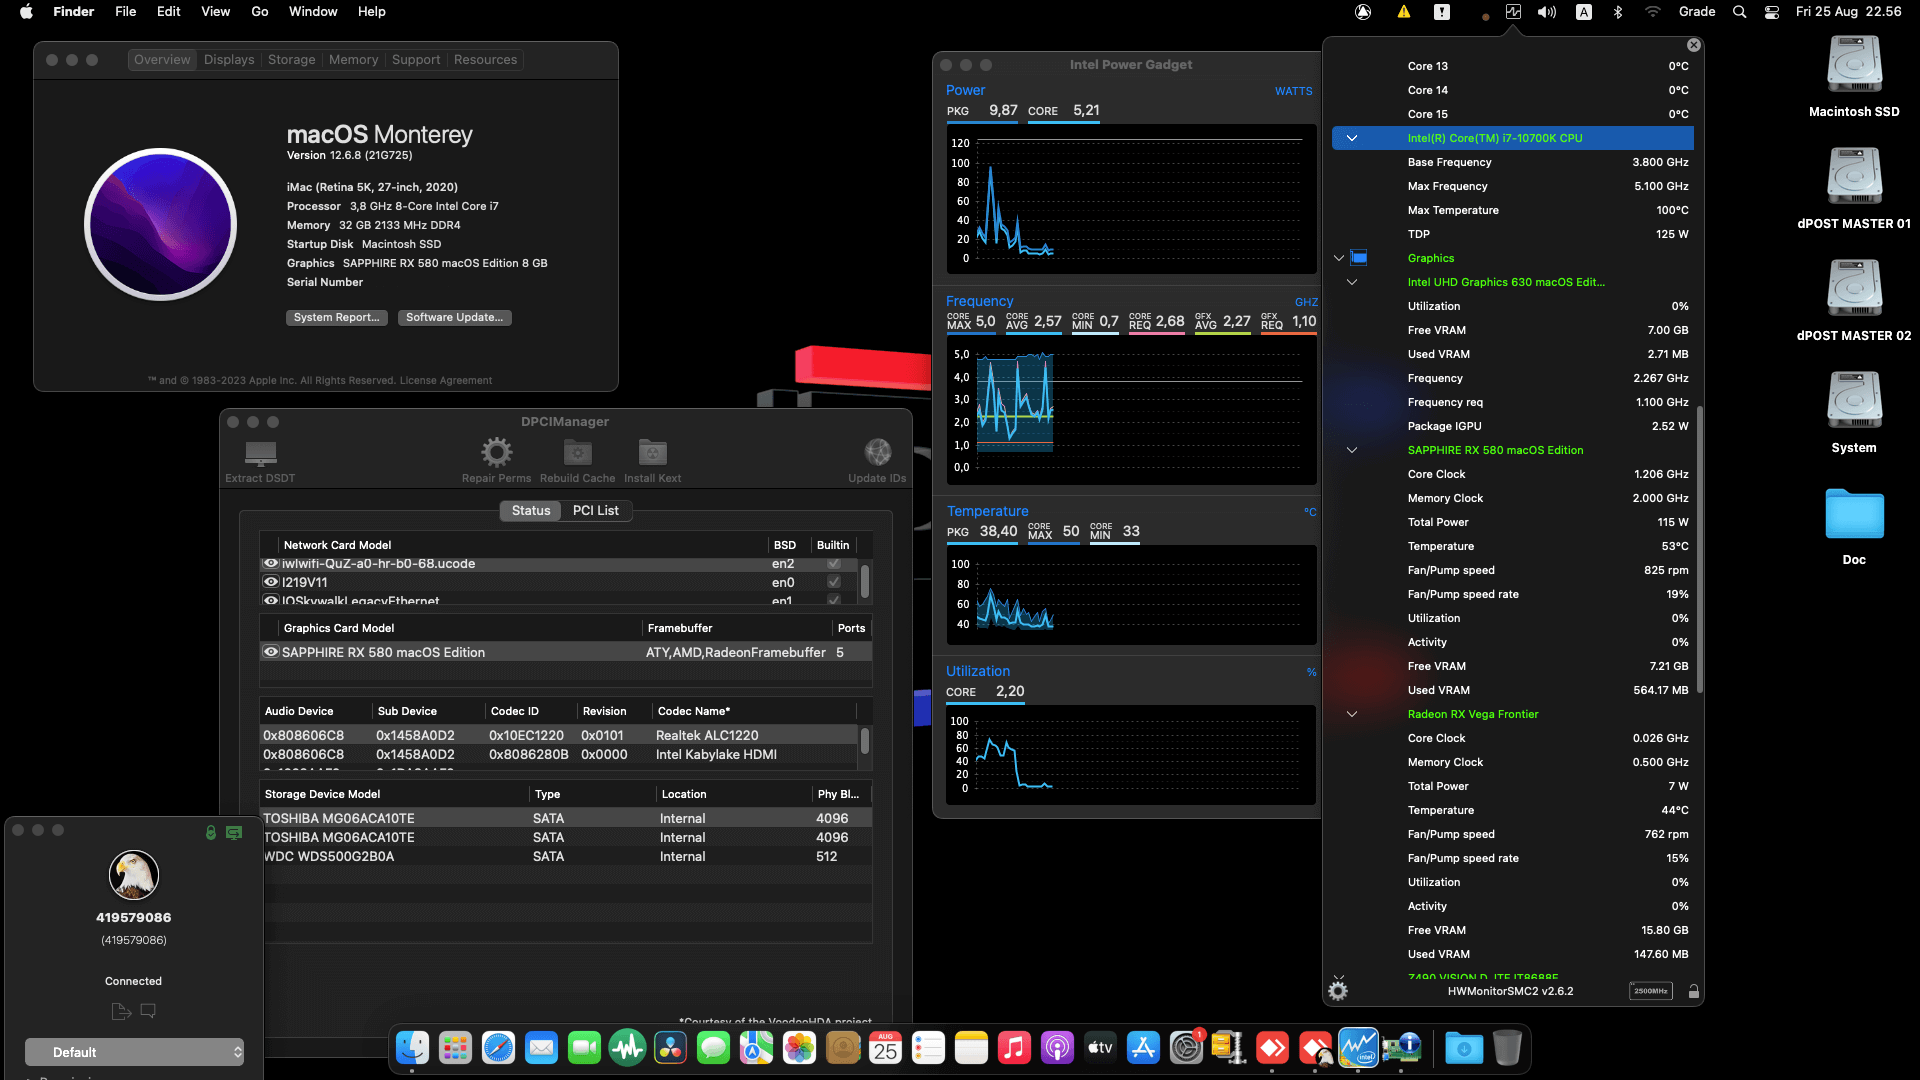Open HWMonitorSMC2 settings gear
This screenshot has width=1920, height=1080.
click(1338, 991)
